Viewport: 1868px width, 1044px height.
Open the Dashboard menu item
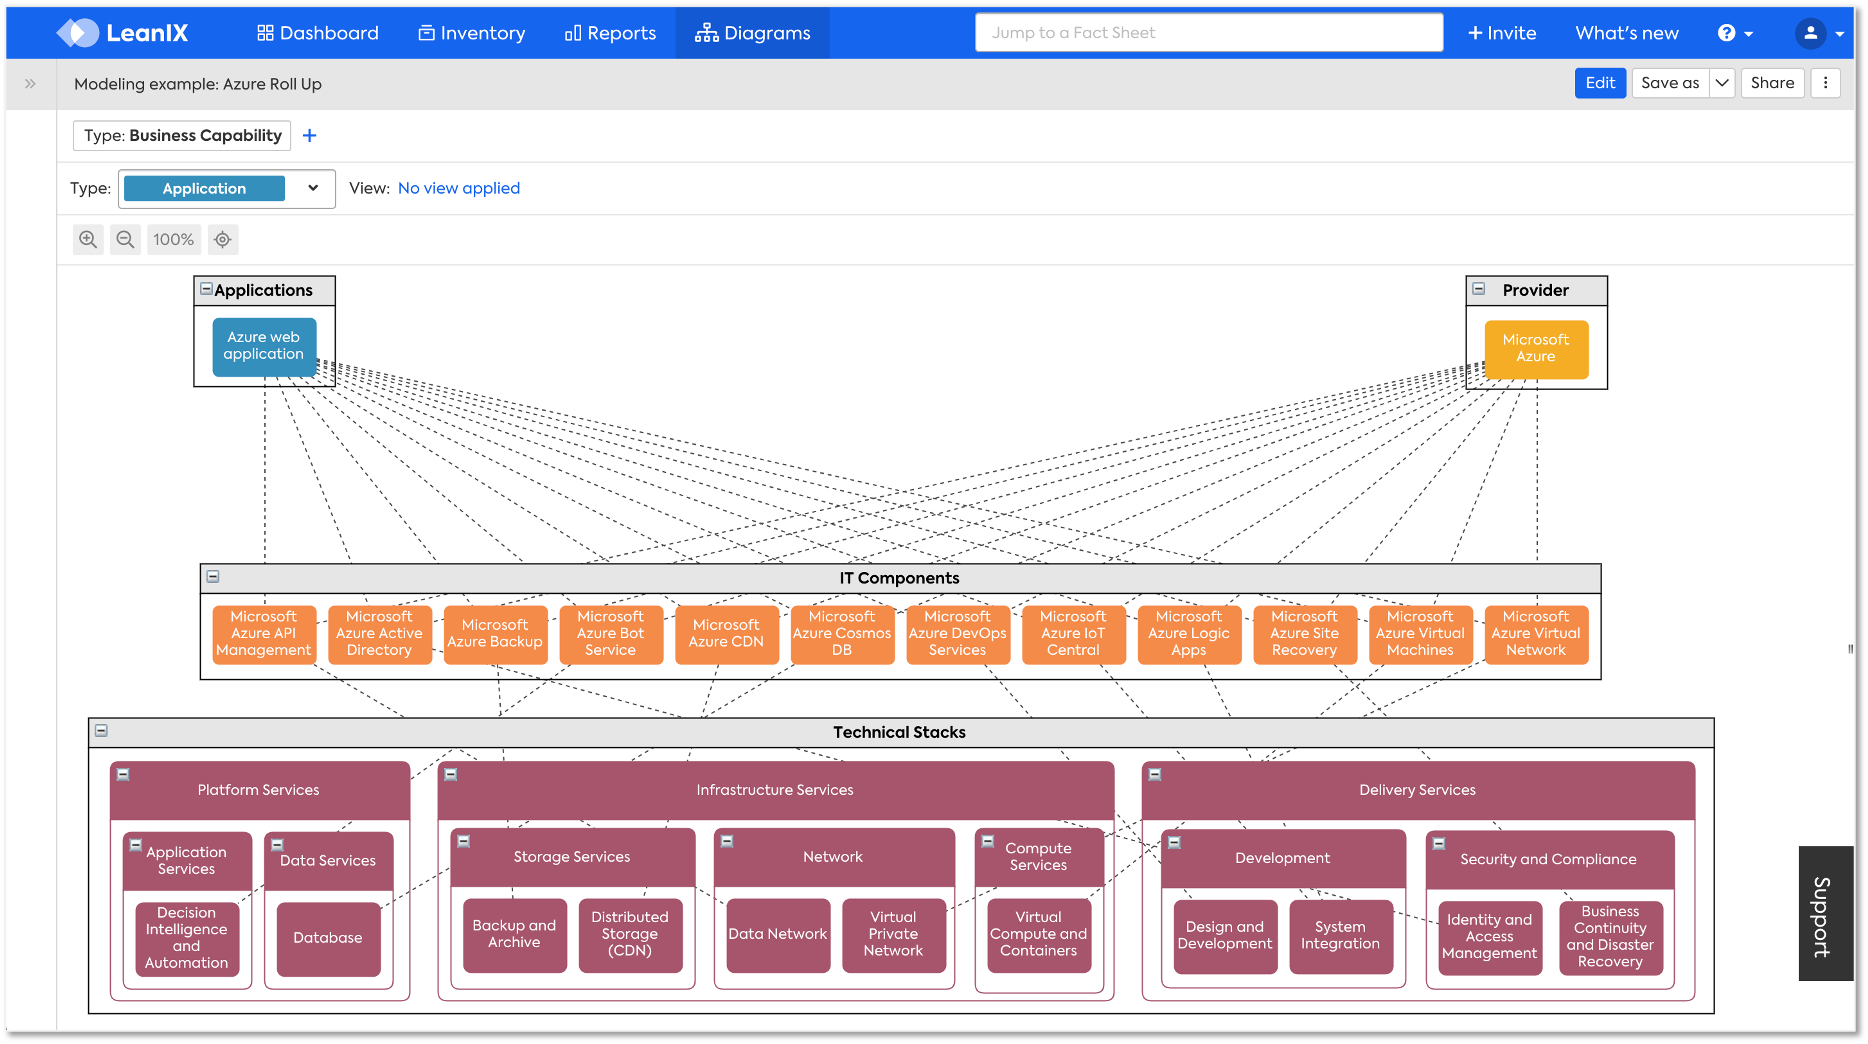coord(318,33)
